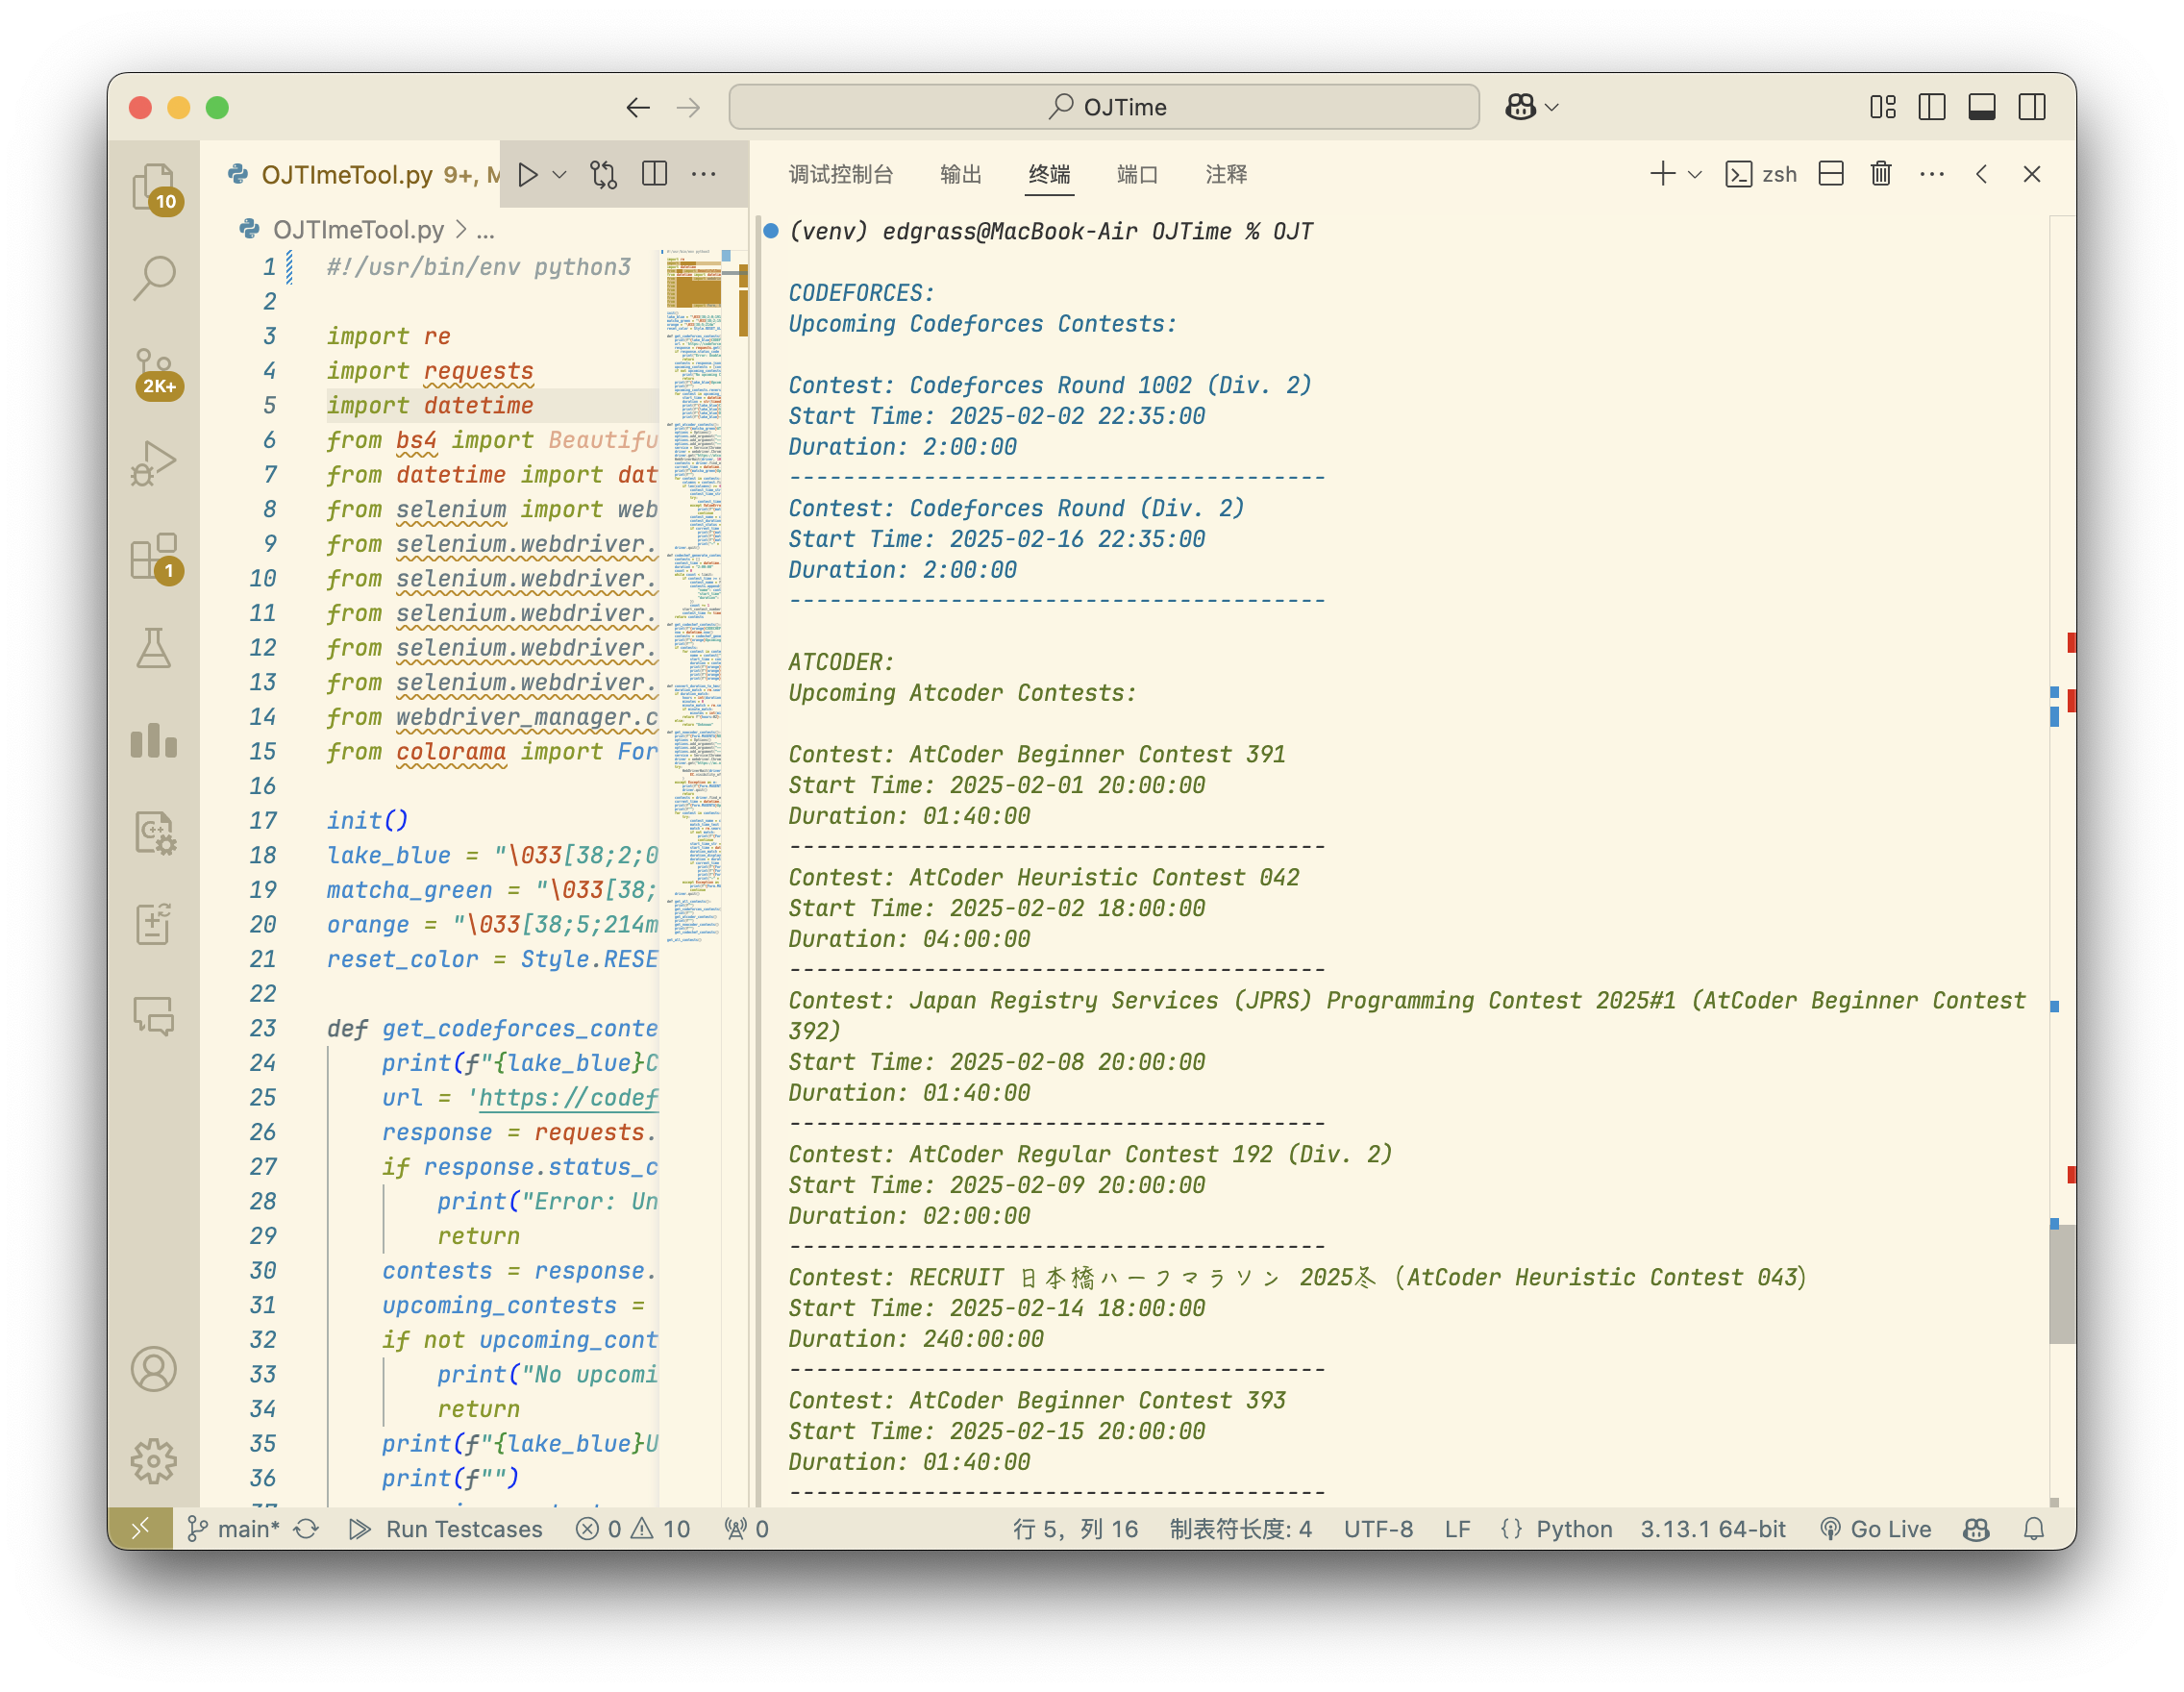Open the Accounts icon
Screen dimensions: 2184x1692
pos(154,1369)
